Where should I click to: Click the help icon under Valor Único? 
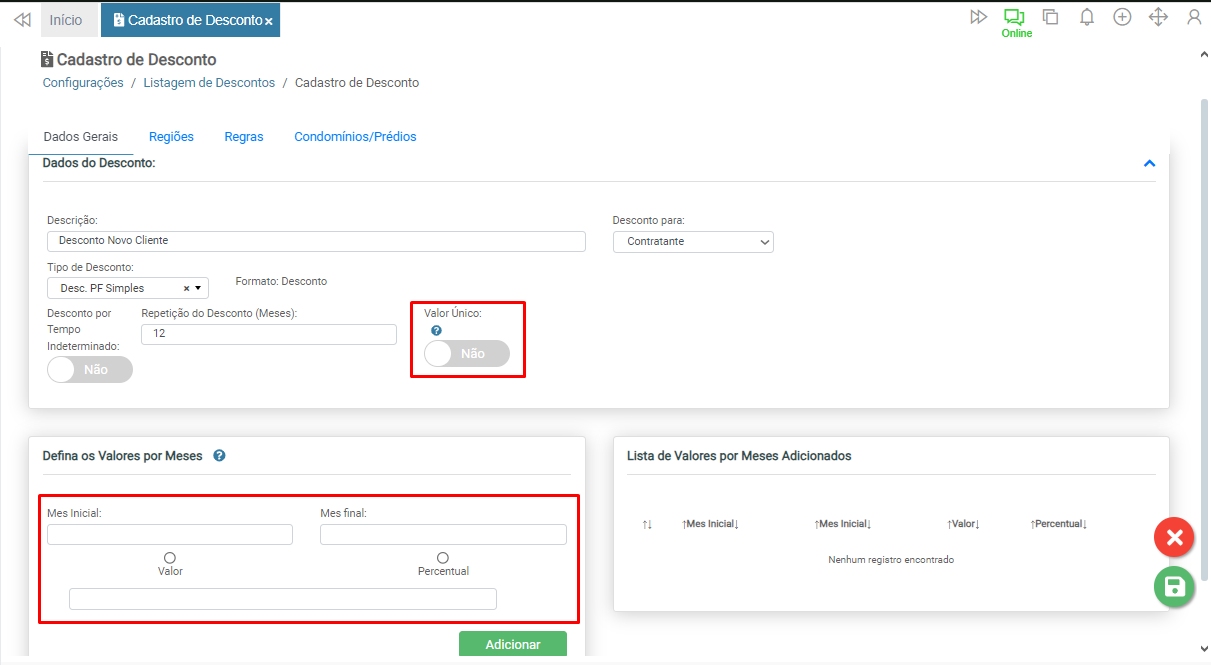436,331
